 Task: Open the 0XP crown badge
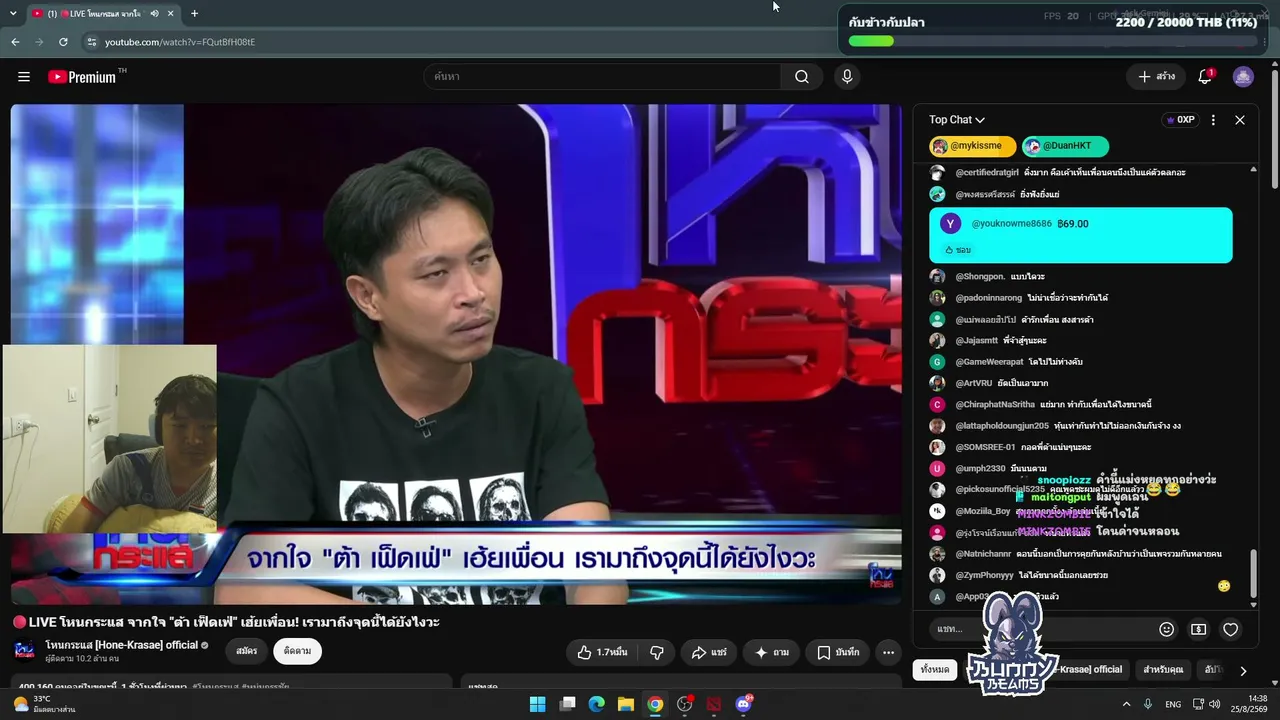coord(1180,120)
